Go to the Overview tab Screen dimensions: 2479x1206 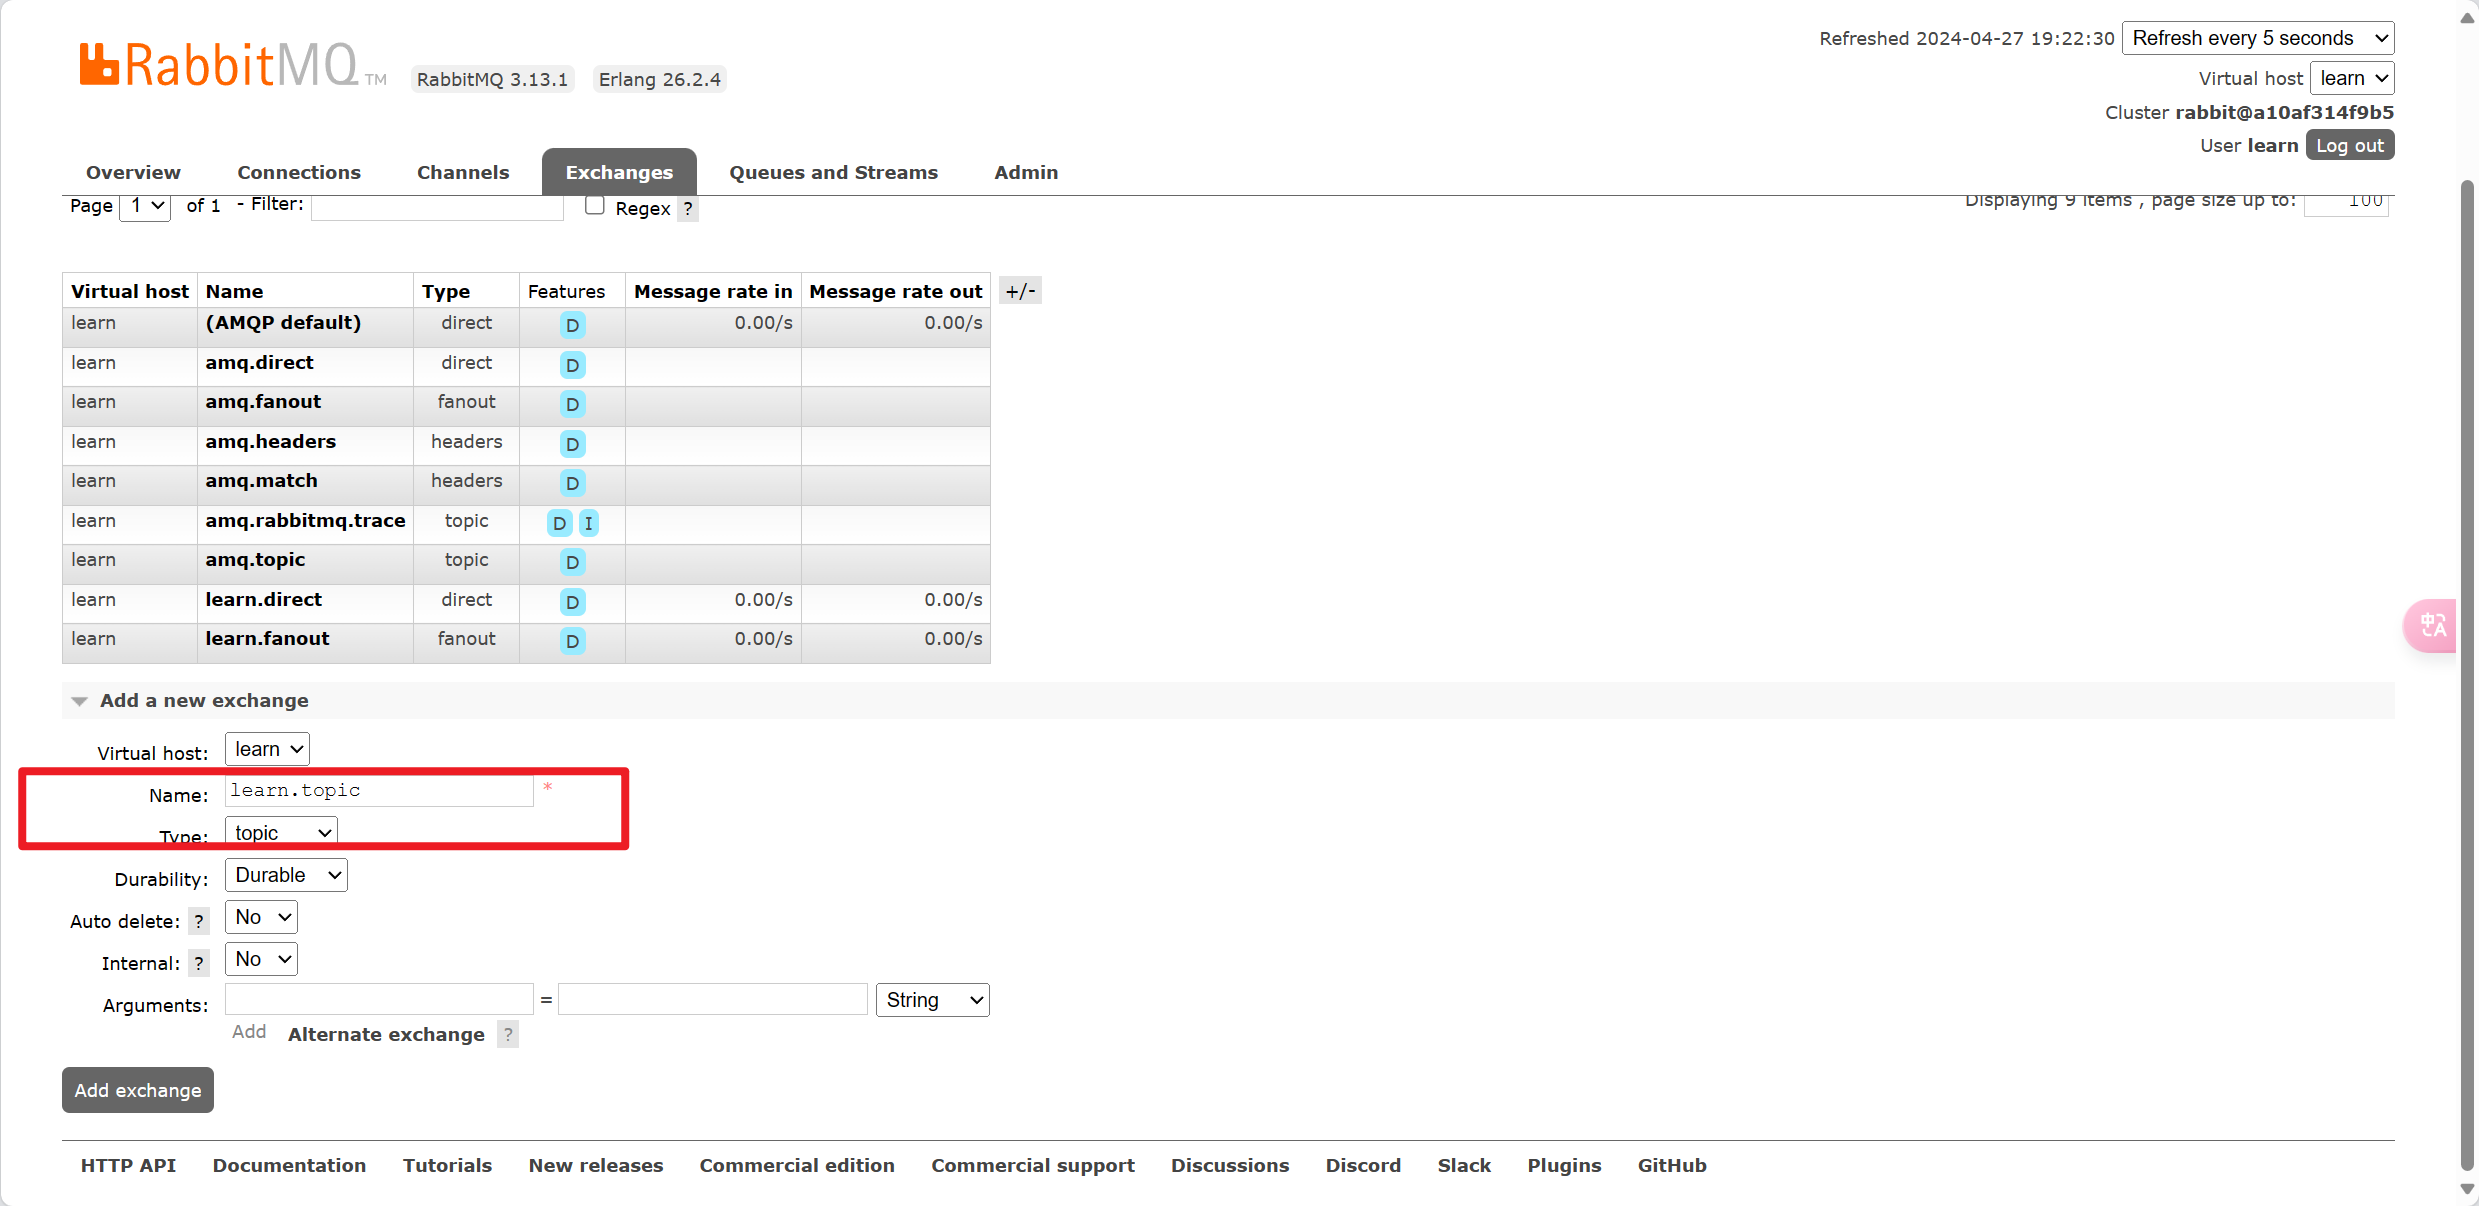click(133, 172)
